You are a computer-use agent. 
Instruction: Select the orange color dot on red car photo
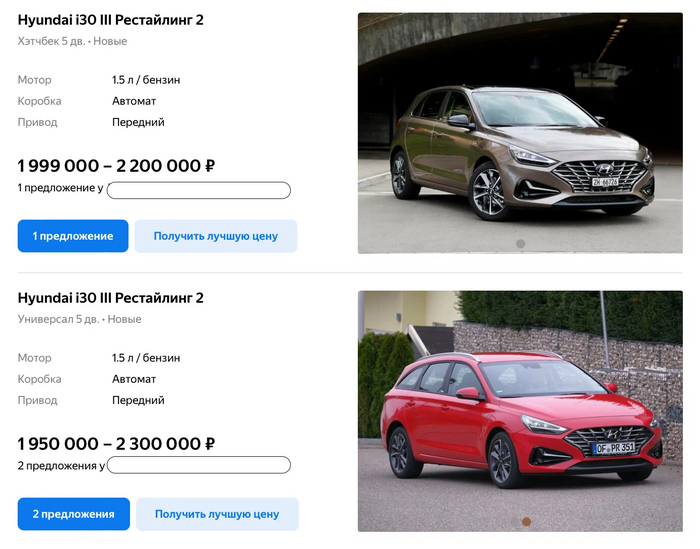point(526,521)
